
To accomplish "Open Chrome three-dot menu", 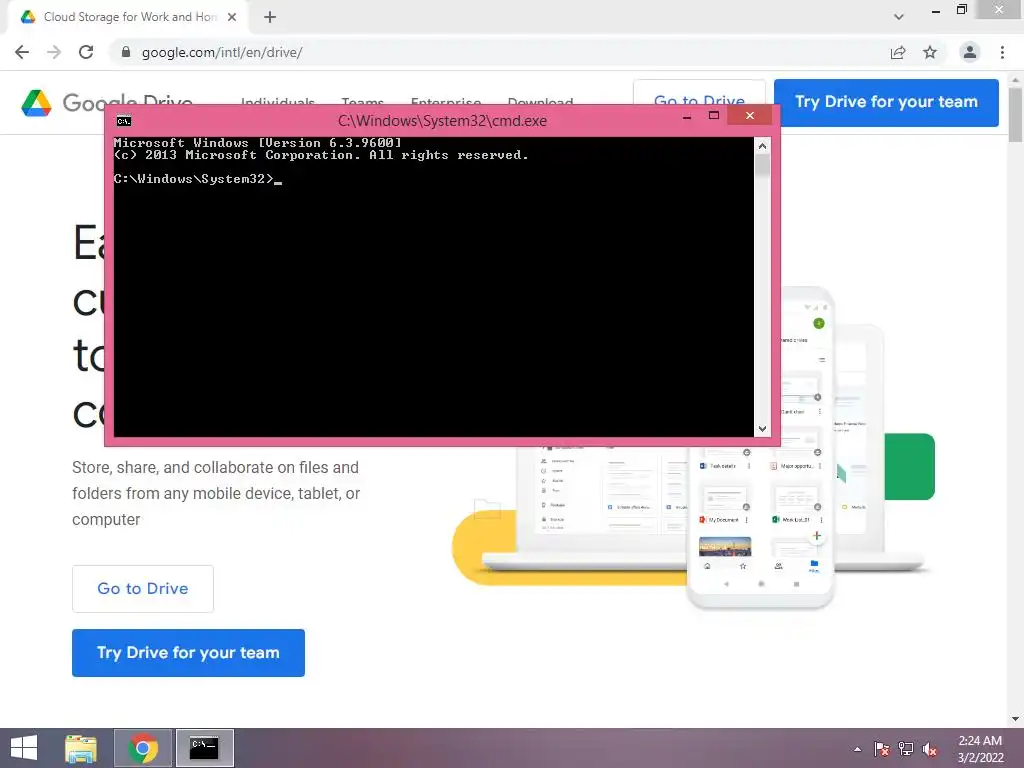I will coord(1002,52).
